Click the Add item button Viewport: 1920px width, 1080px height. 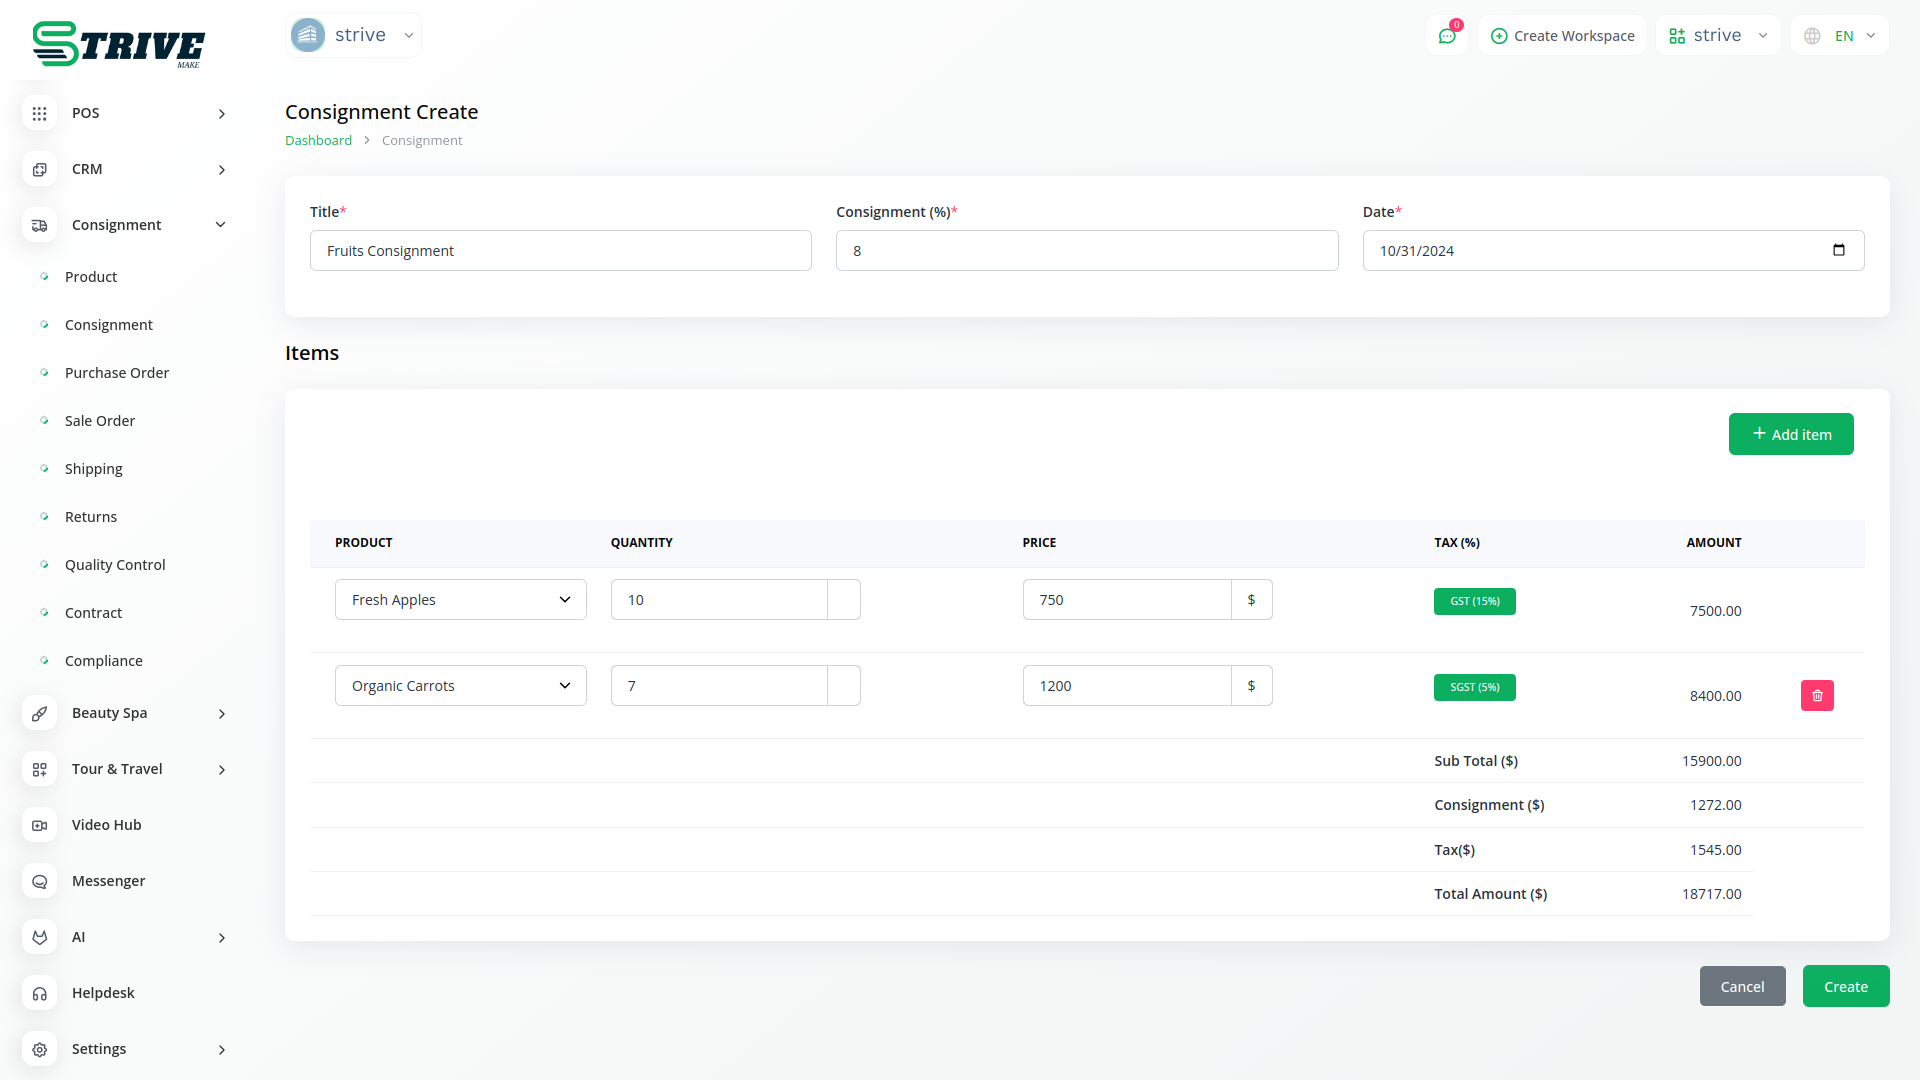(x=1790, y=434)
